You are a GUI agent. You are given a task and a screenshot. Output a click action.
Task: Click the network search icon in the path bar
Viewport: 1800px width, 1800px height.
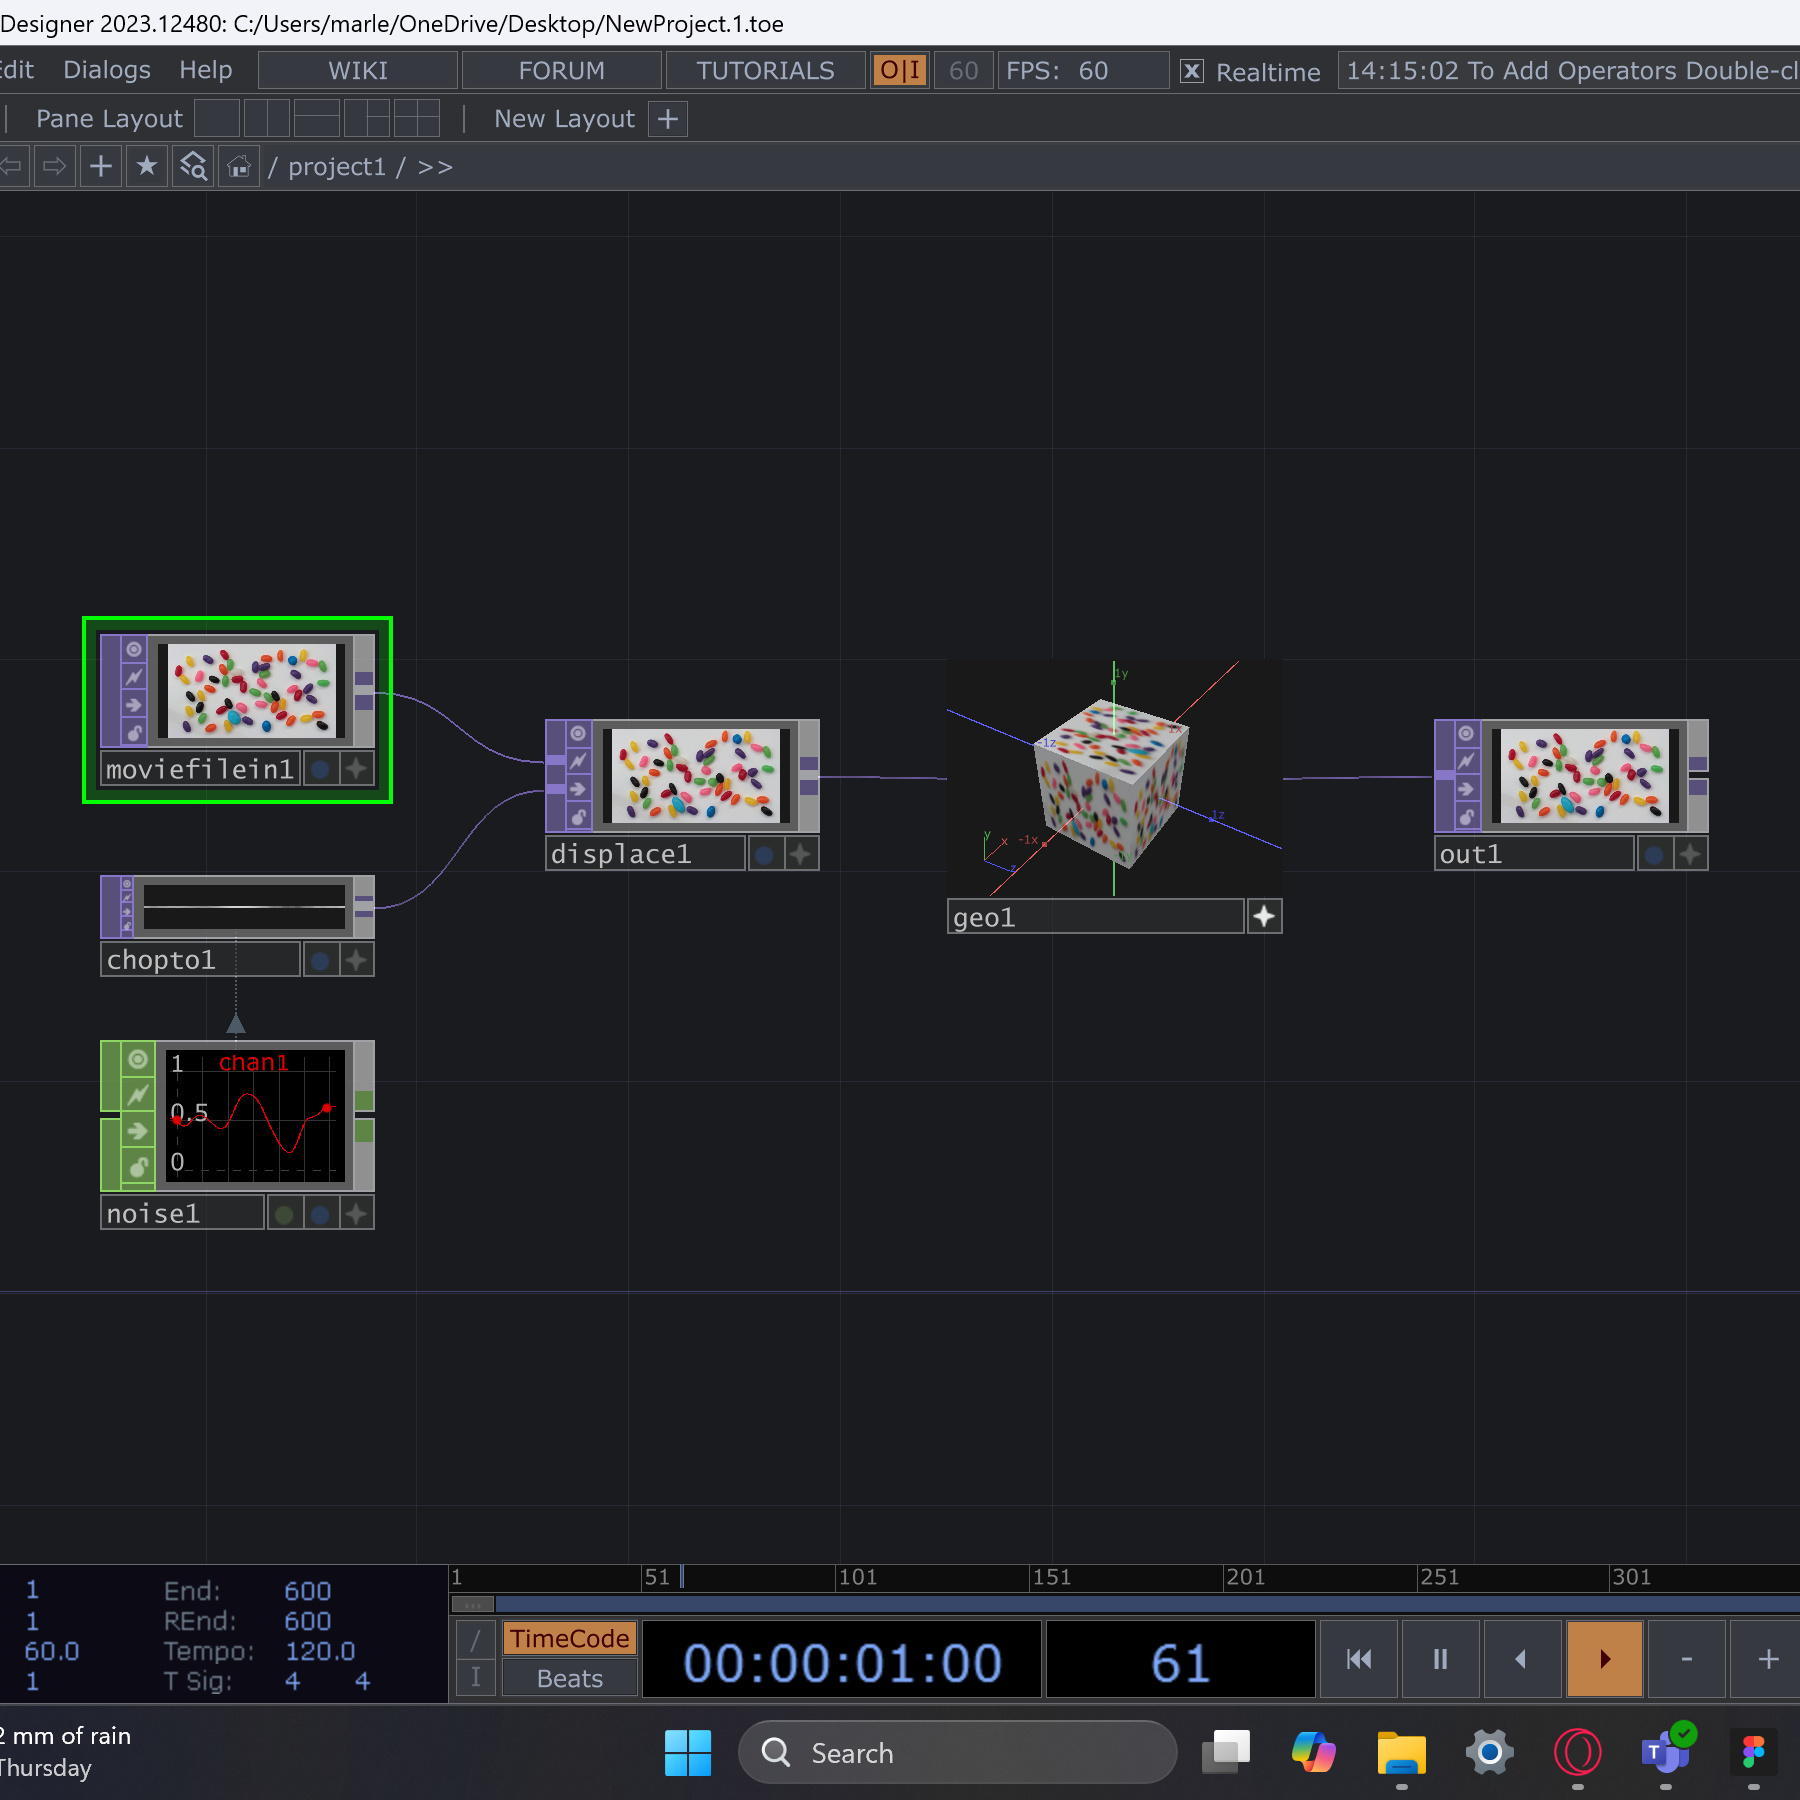point(193,166)
